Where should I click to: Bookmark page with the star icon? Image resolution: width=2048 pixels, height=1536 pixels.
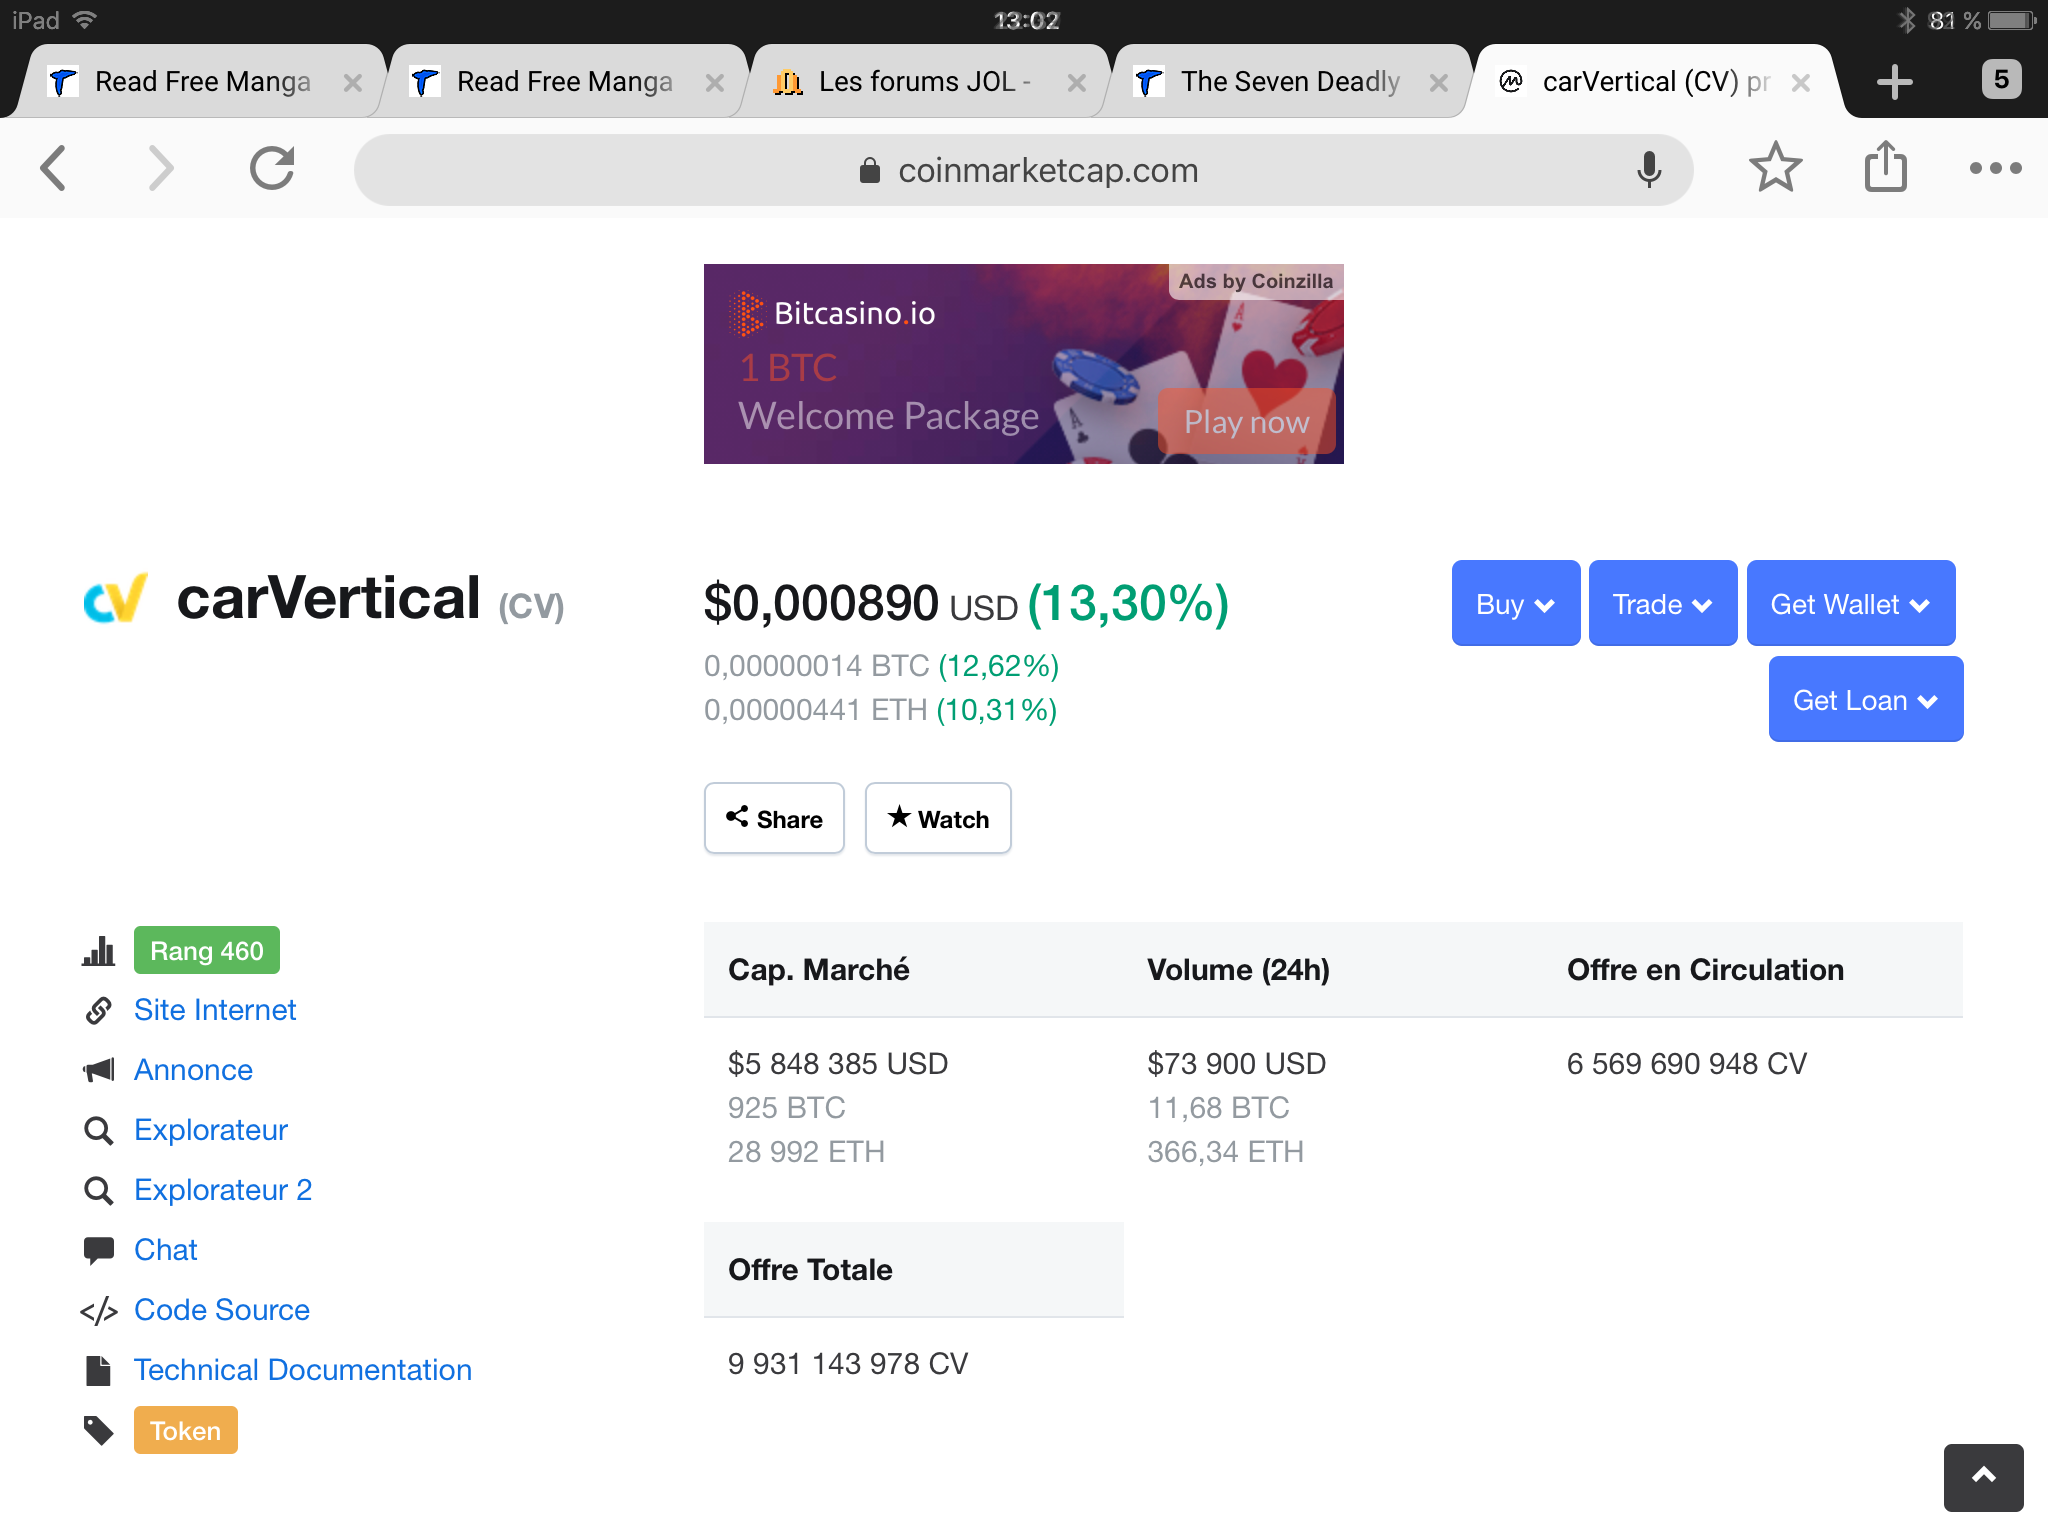pos(1776,168)
